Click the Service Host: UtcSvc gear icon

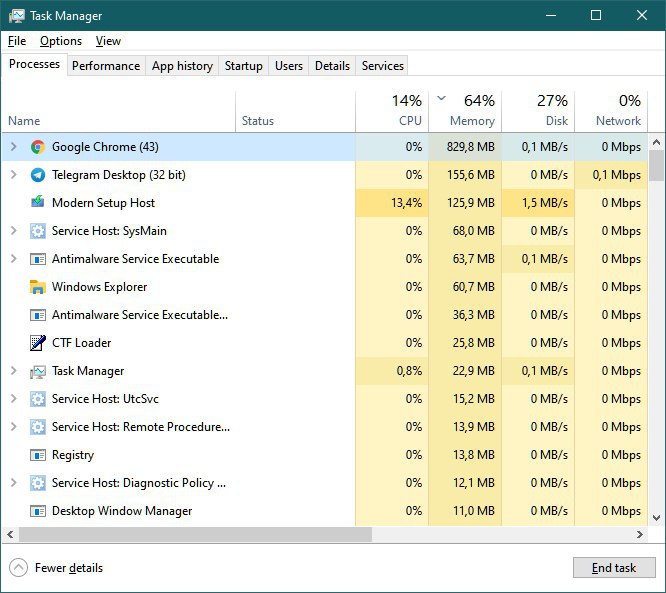point(38,399)
